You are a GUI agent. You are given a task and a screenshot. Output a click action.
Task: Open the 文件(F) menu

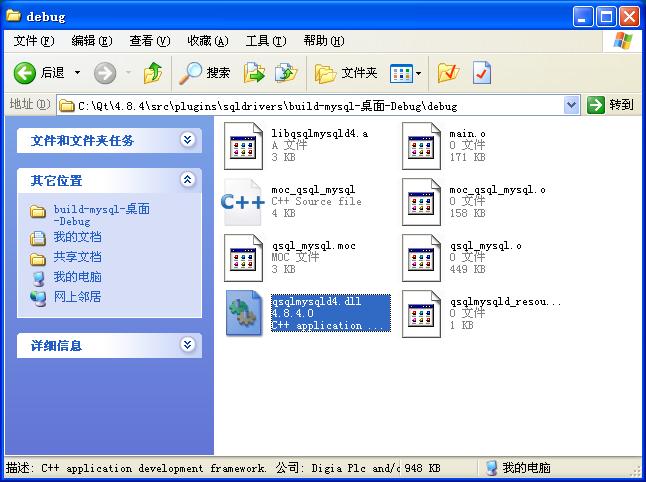(33, 41)
